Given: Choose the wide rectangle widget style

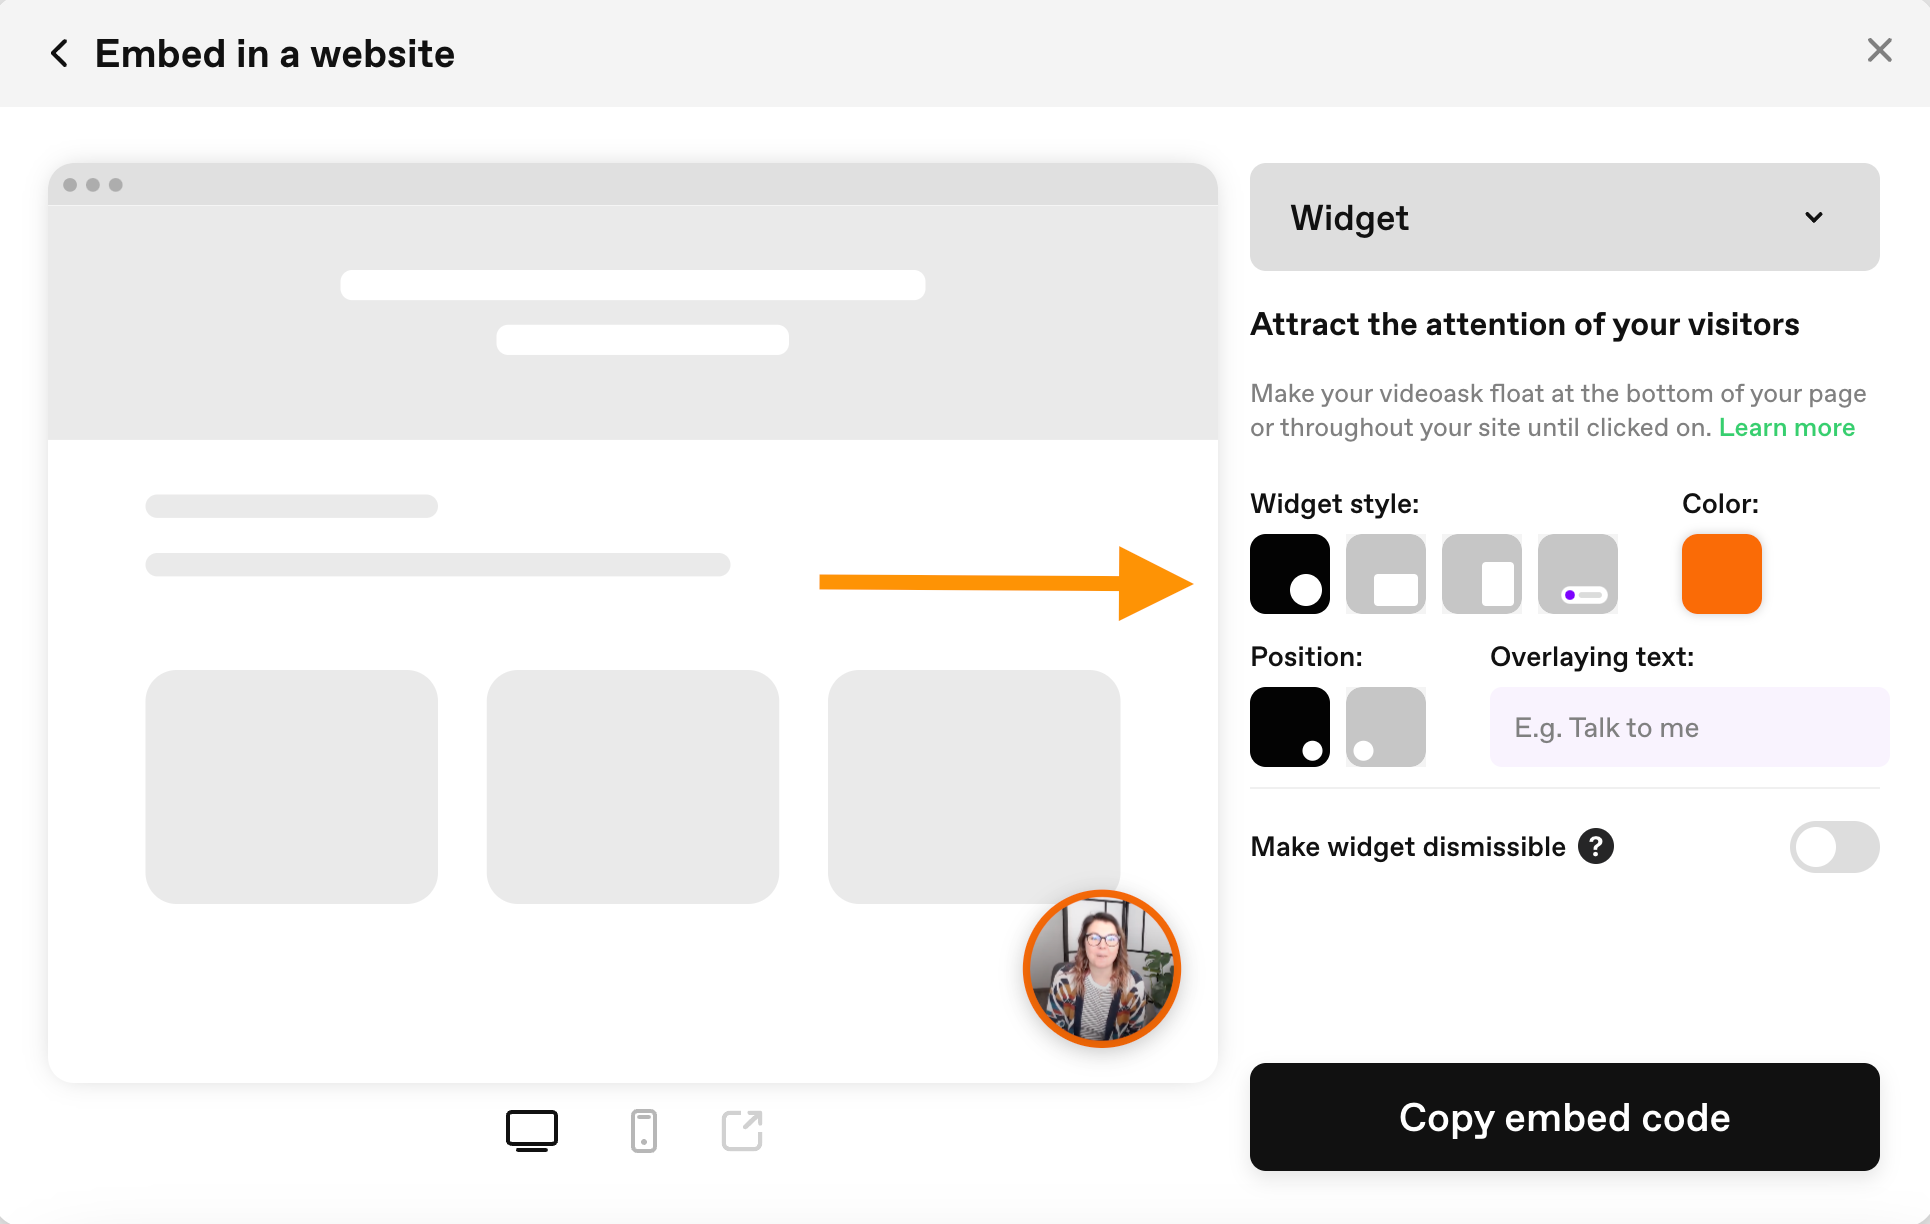Looking at the screenshot, I should [x=1386, y=574].
